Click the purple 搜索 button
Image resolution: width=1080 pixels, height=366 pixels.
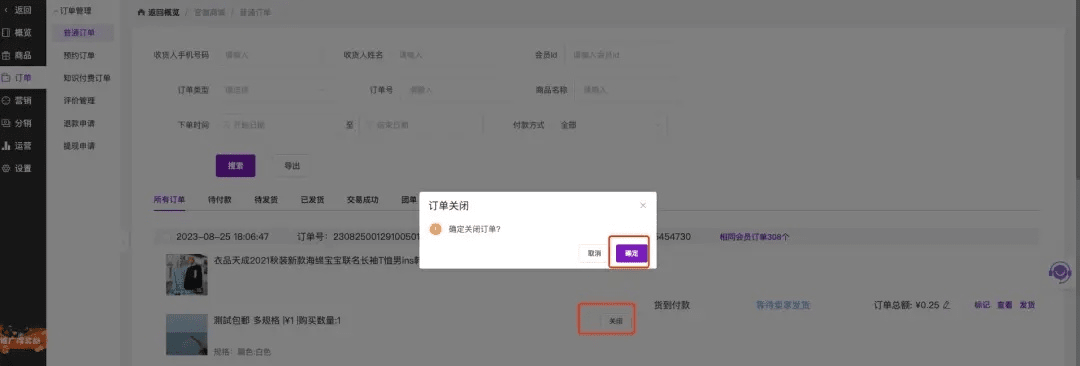point(236,165)
